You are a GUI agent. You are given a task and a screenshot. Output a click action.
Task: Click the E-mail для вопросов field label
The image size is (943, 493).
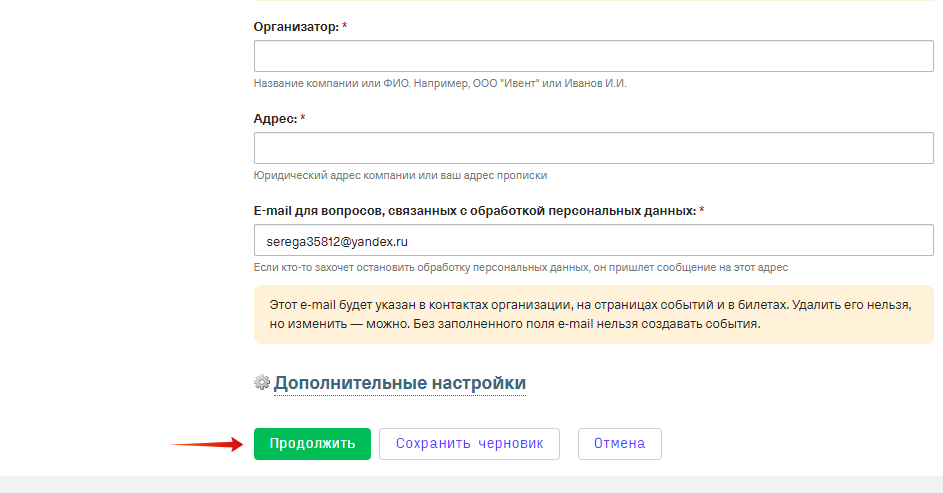[x=475, y=211]
